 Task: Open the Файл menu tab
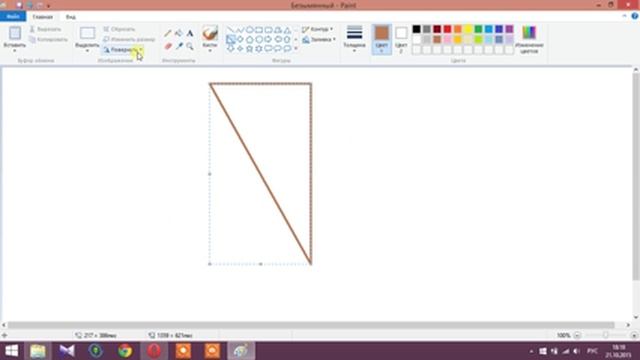pos(13,17)
